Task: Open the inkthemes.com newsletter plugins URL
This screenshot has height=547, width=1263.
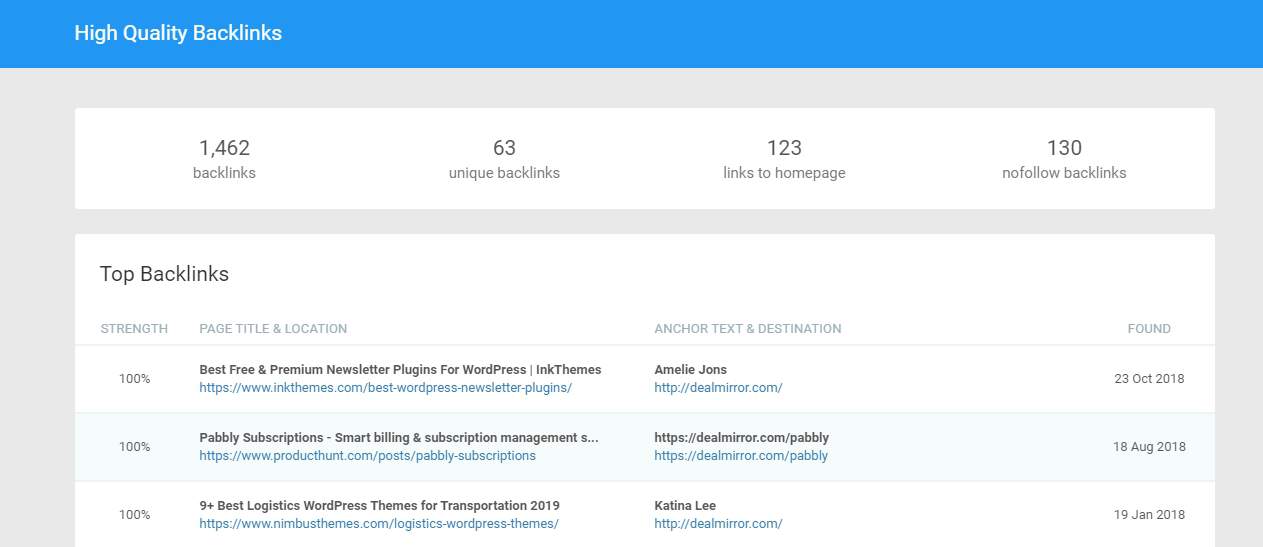Action: click(385, 388)
